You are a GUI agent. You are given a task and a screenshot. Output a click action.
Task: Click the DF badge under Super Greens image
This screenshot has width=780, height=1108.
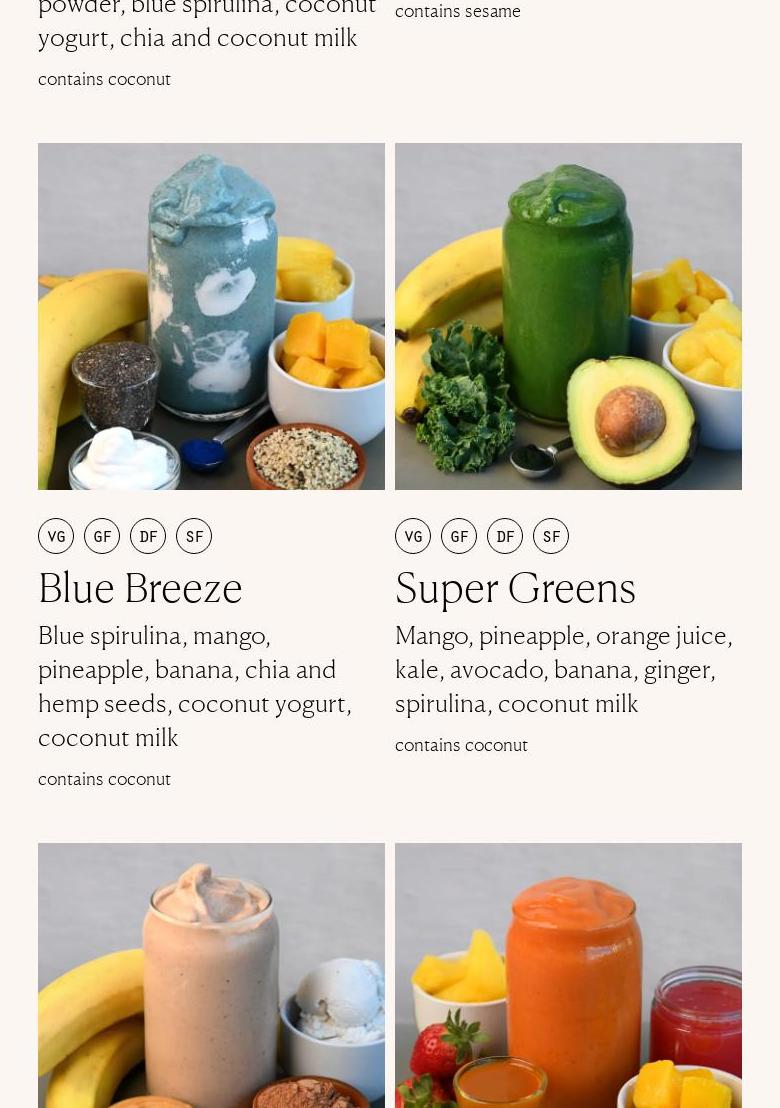click(x=504, y=536)
